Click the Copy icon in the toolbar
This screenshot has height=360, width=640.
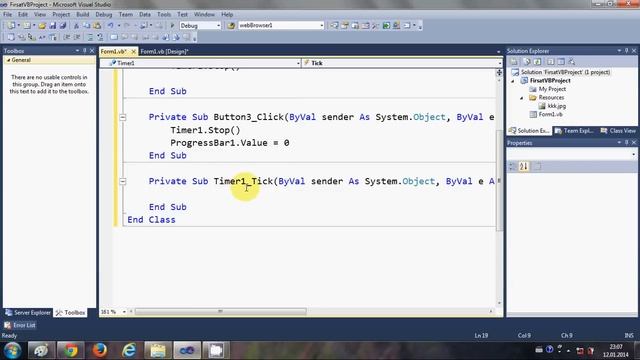pos(87,26)
